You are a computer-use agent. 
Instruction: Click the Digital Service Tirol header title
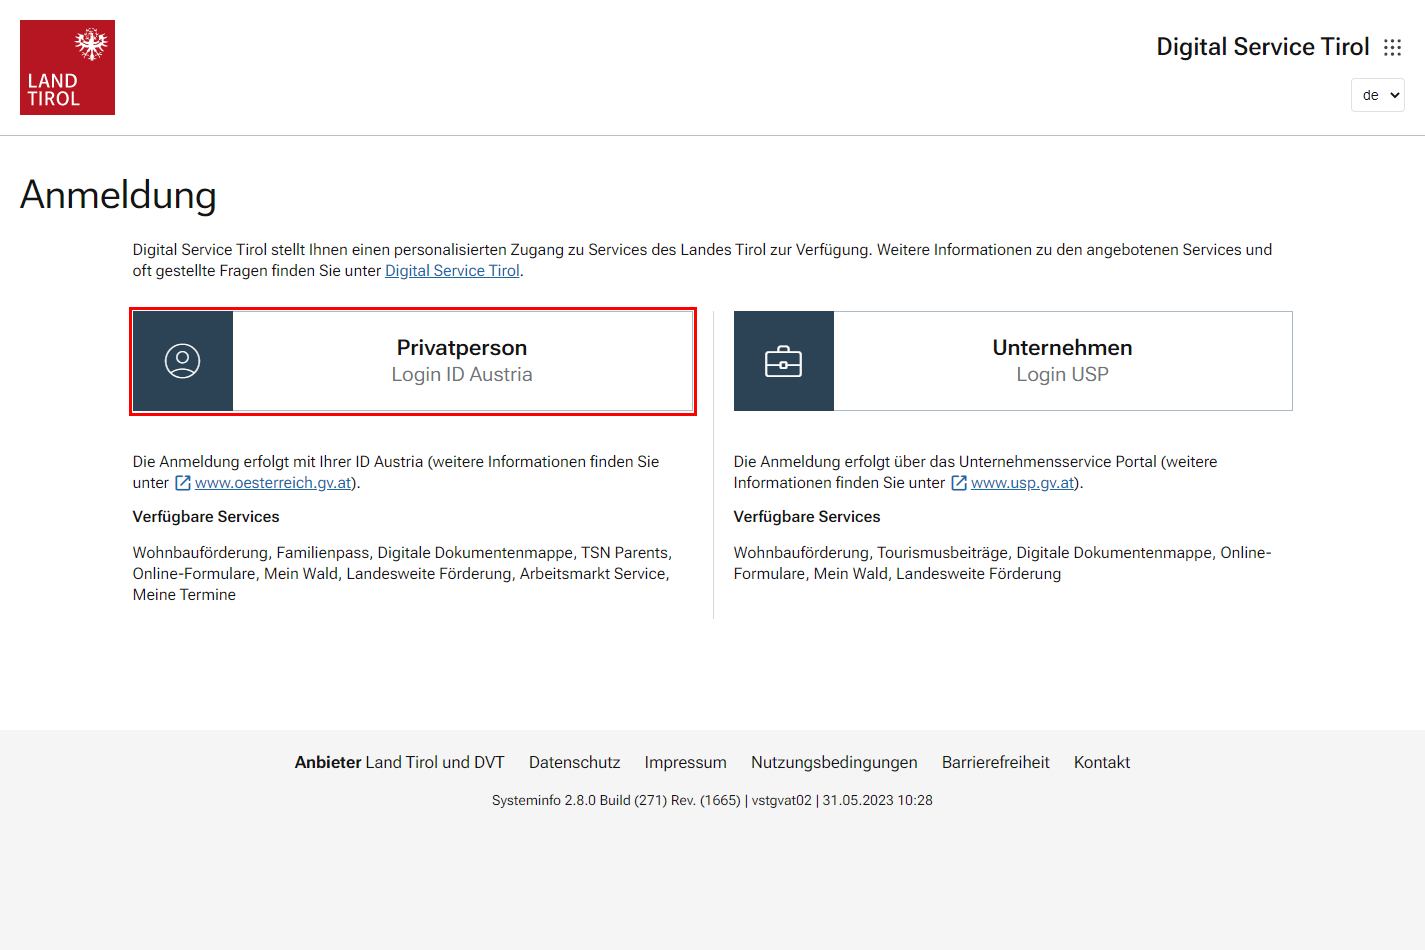point(1262,47)
